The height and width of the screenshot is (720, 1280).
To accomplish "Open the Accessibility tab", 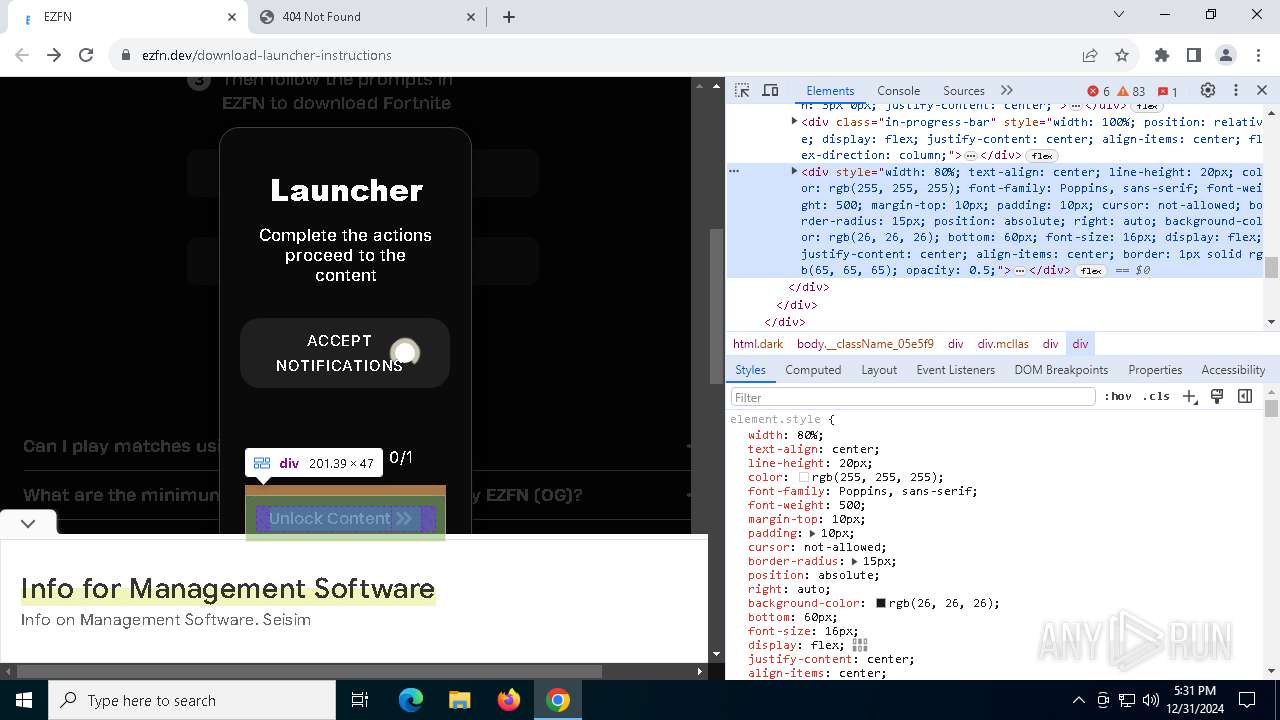I will 1233,370.
